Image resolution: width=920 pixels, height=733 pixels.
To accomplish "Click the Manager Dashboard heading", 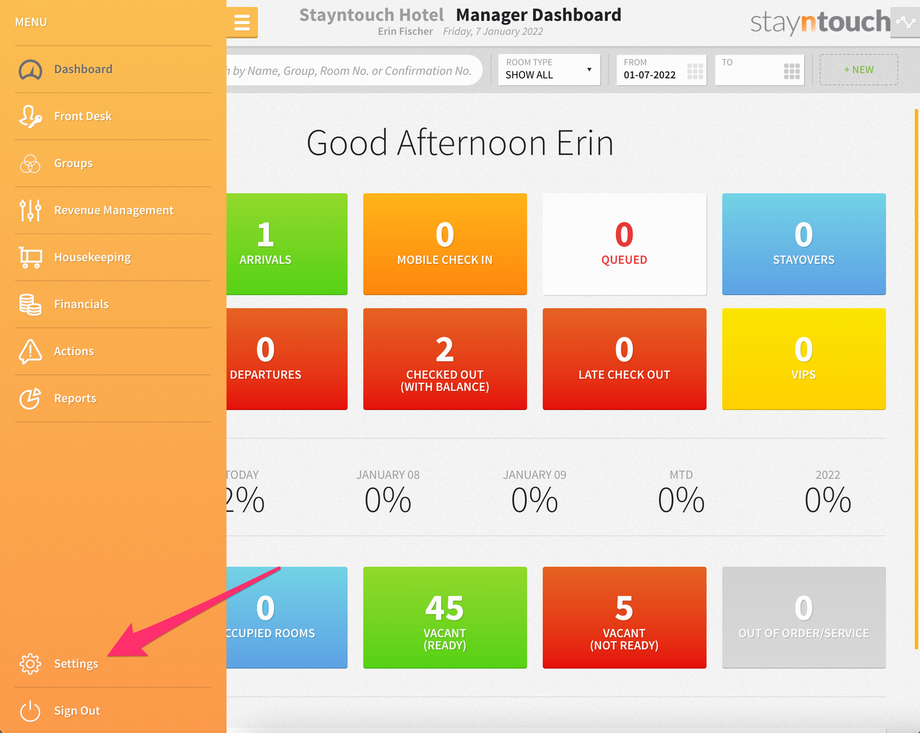I will tap(539, 15).
